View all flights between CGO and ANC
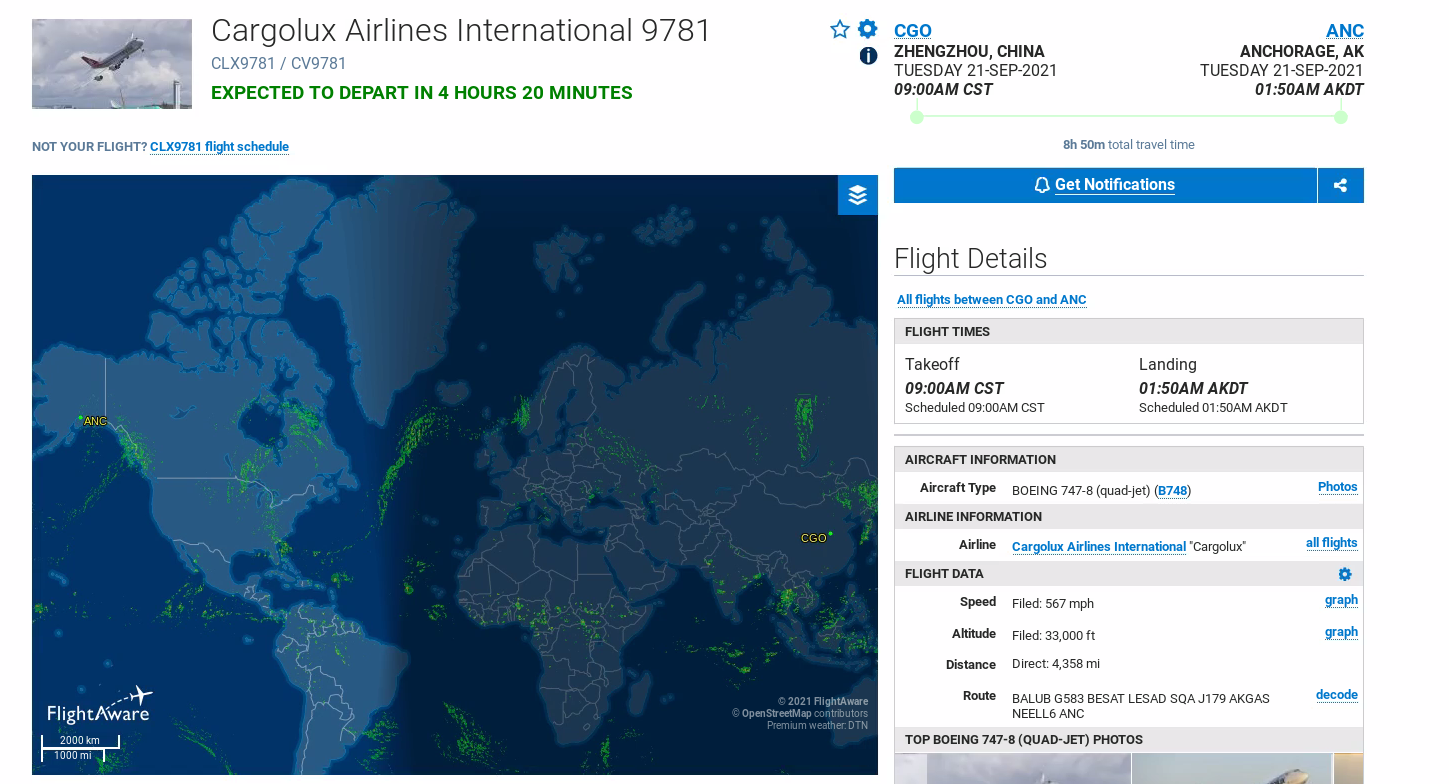Viewport: 1449px width, 784px height. pos(991,300)
